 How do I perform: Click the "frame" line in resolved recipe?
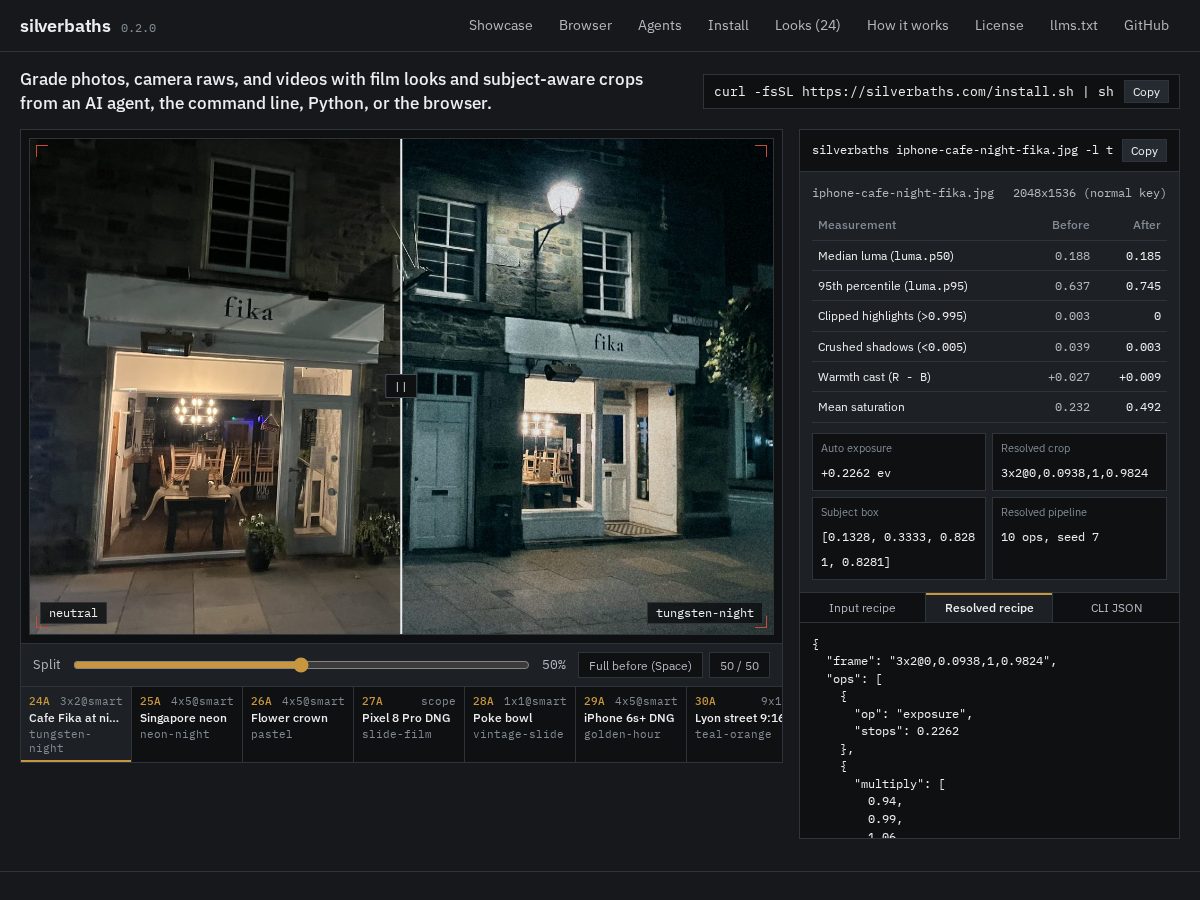point(941,661)
